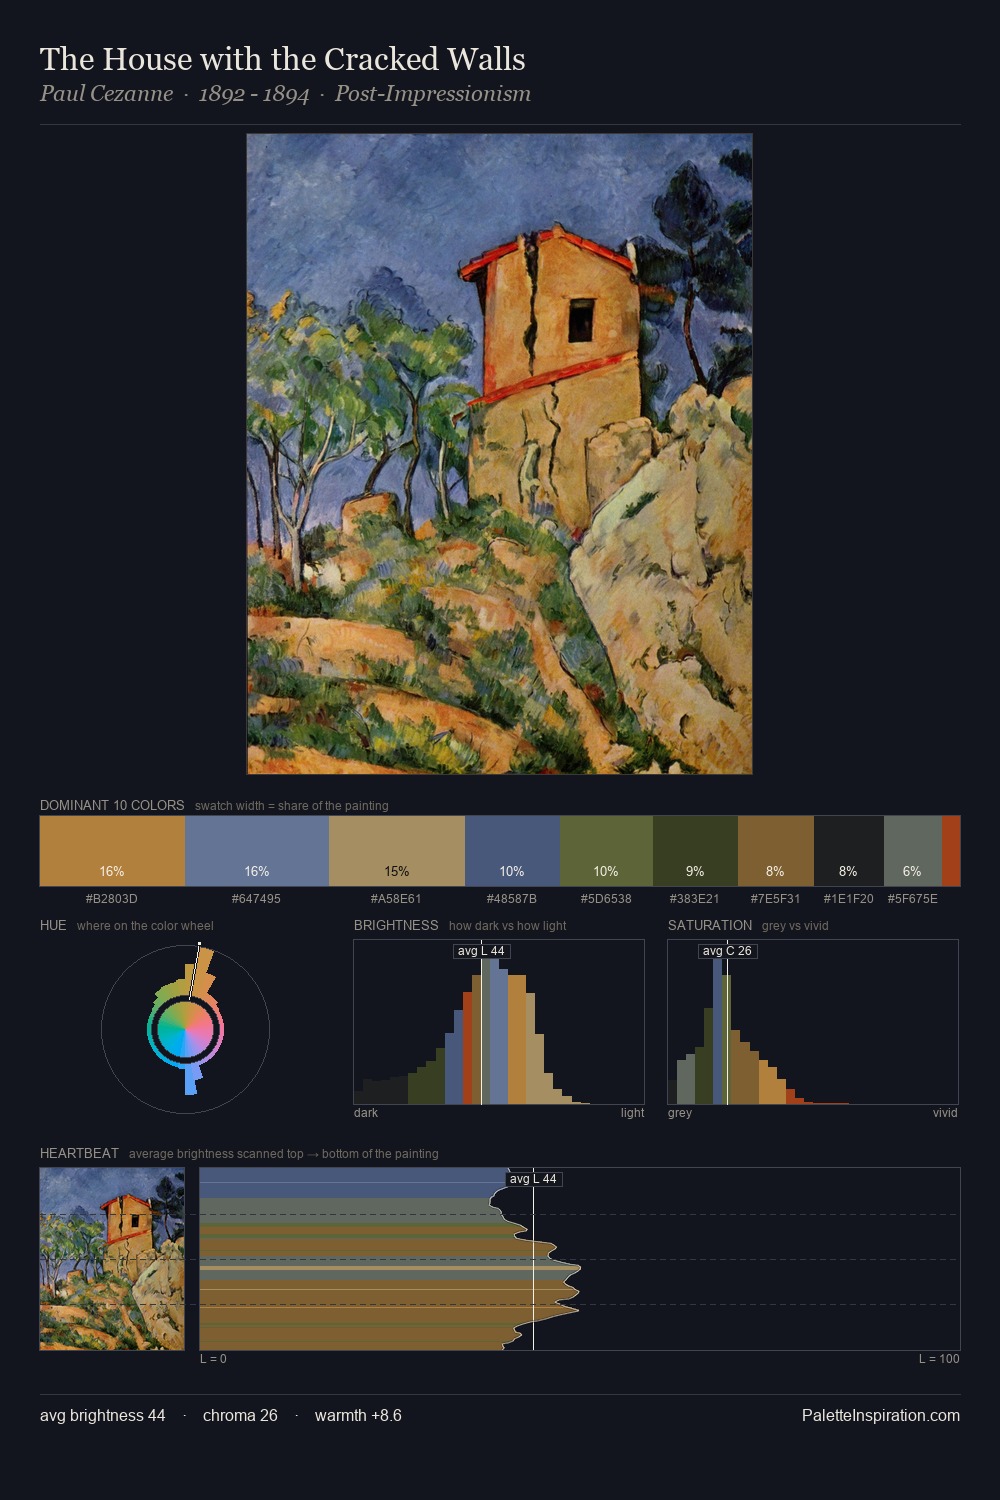Click the hue color wheel chart

186,1029
